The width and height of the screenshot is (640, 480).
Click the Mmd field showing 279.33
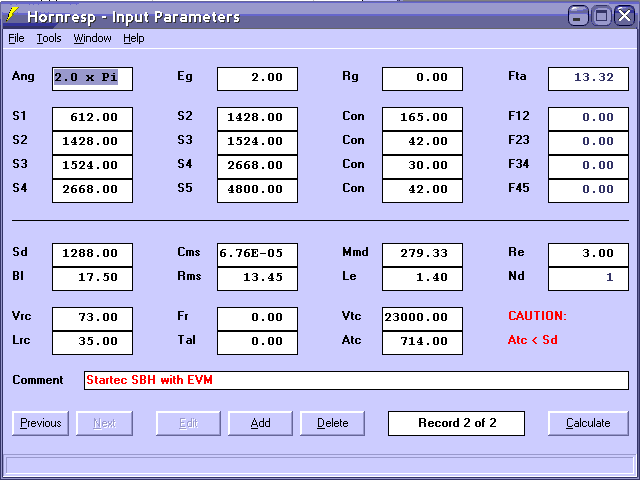(x=422, y=255)
